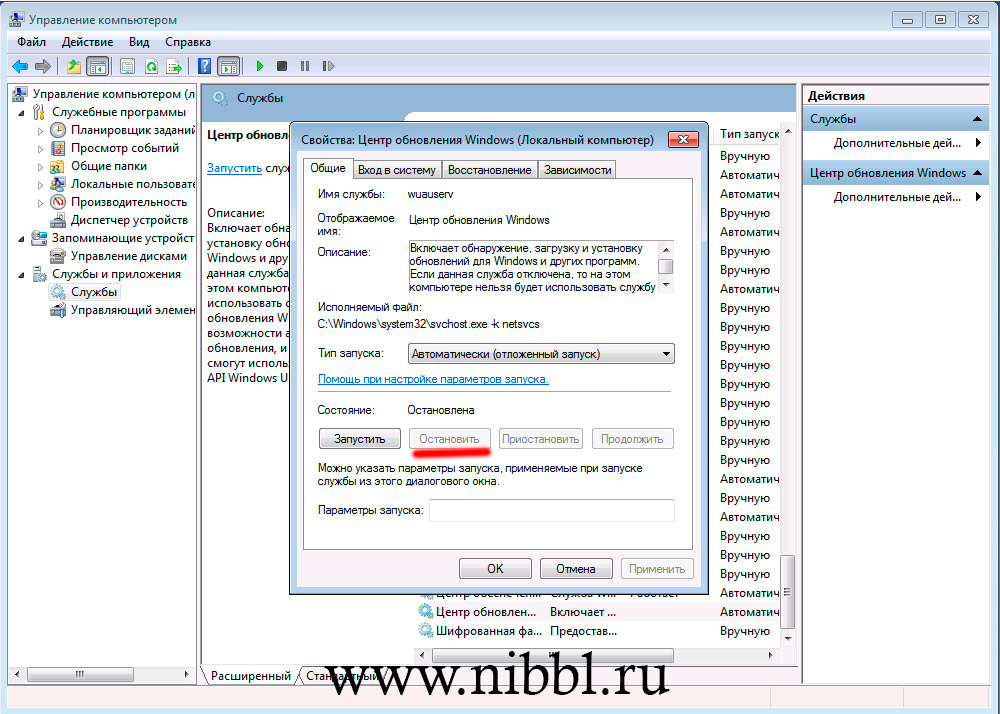1000x714 pixels.
Task: Expand the Производительность branch arrow
Action: (40, 203)
